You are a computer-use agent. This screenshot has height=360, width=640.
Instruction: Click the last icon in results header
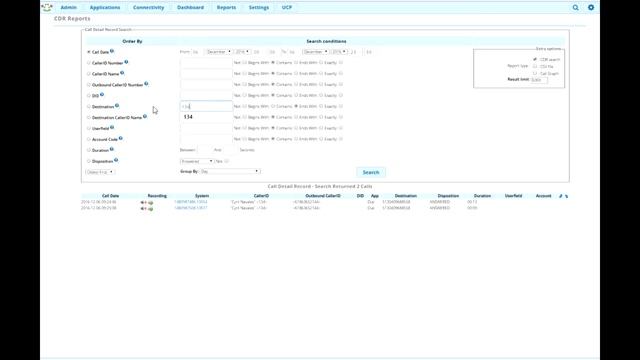(x=566, y=196)
